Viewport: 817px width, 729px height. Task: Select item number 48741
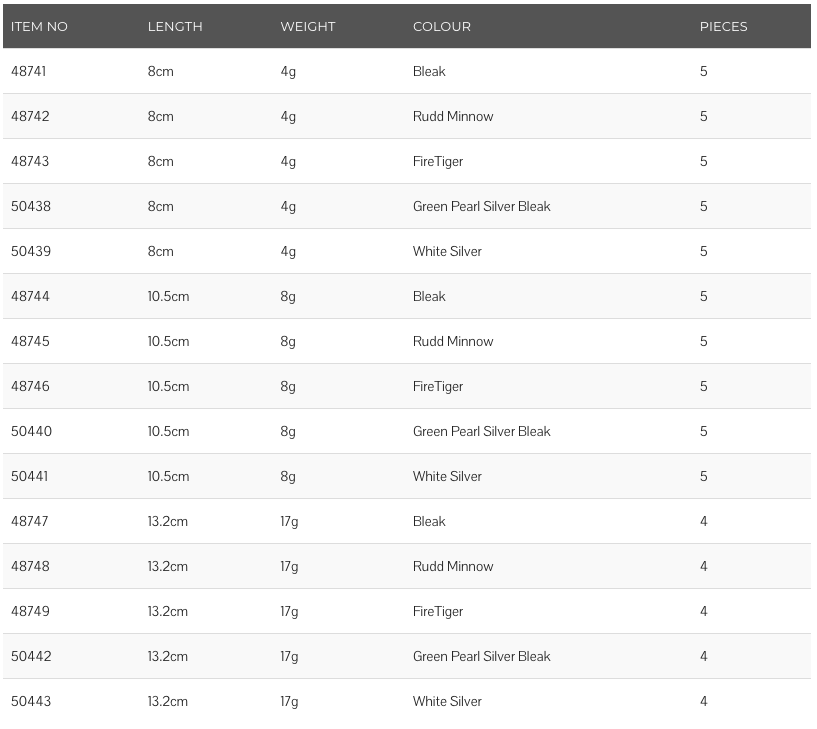coord(28,71)
